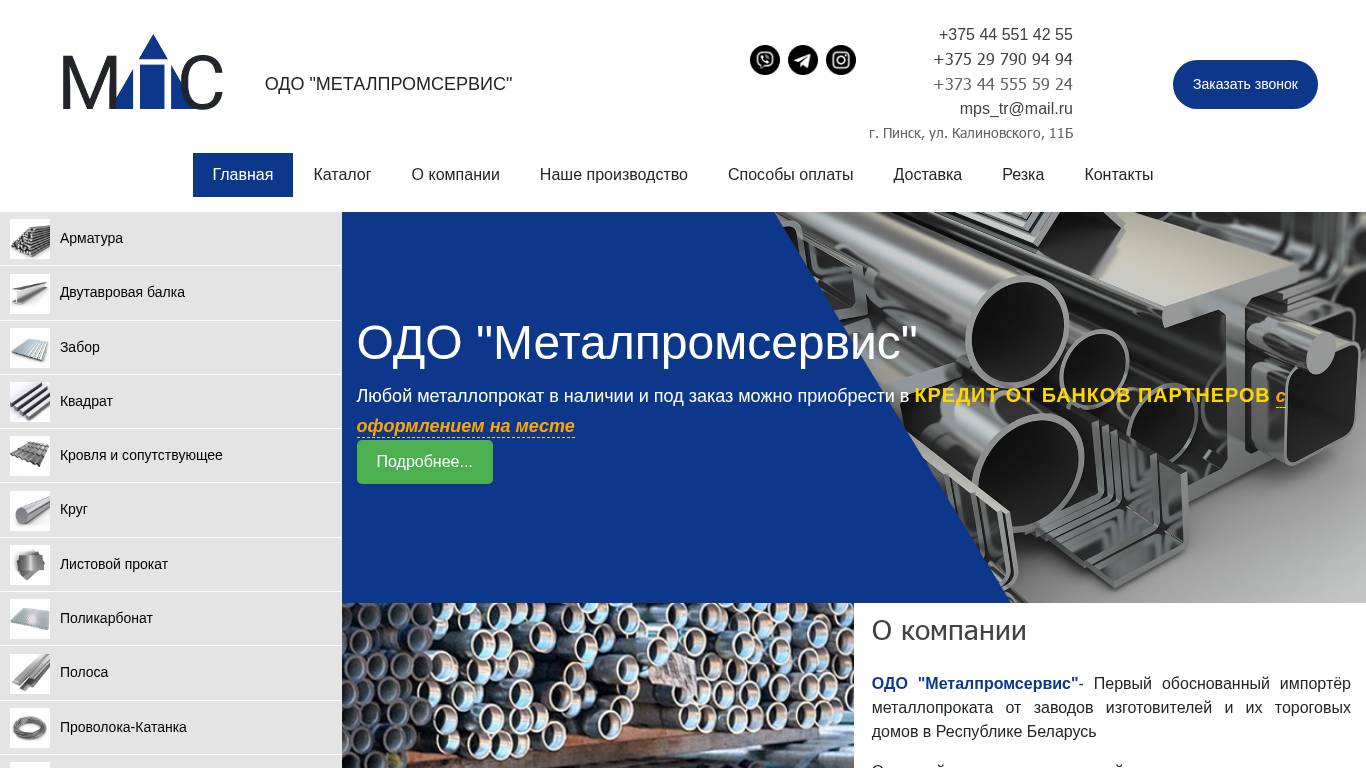This screenshot has height=768, width=1366.
Task: Click the mps_tr@mail.ru email link
Action: point(1016,109)
